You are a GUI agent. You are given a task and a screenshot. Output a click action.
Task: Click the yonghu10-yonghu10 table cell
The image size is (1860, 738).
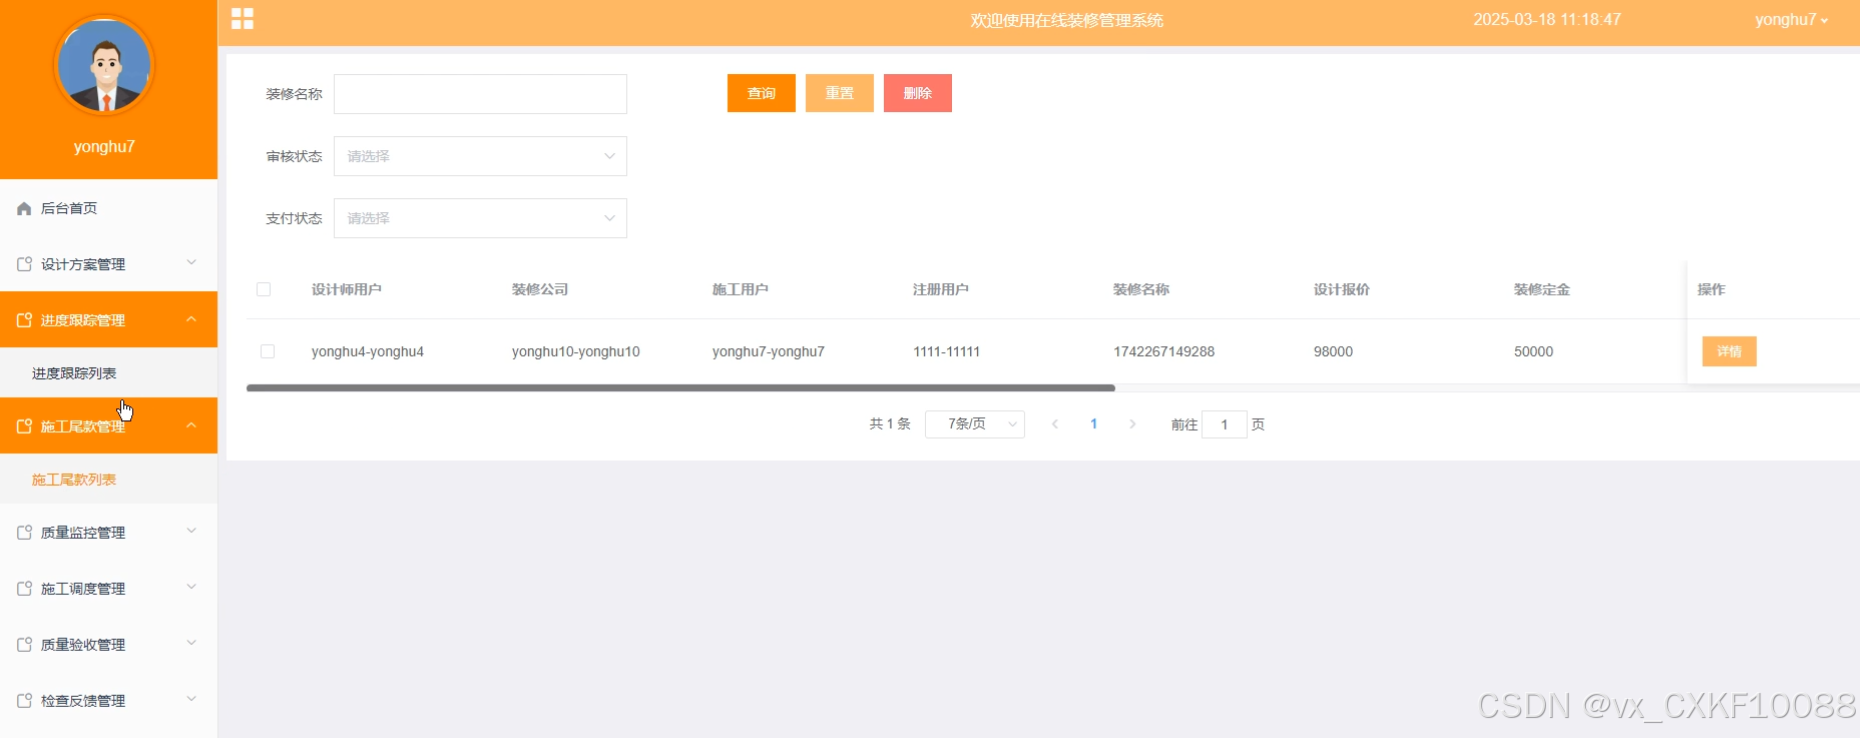(x=576, y=352)
